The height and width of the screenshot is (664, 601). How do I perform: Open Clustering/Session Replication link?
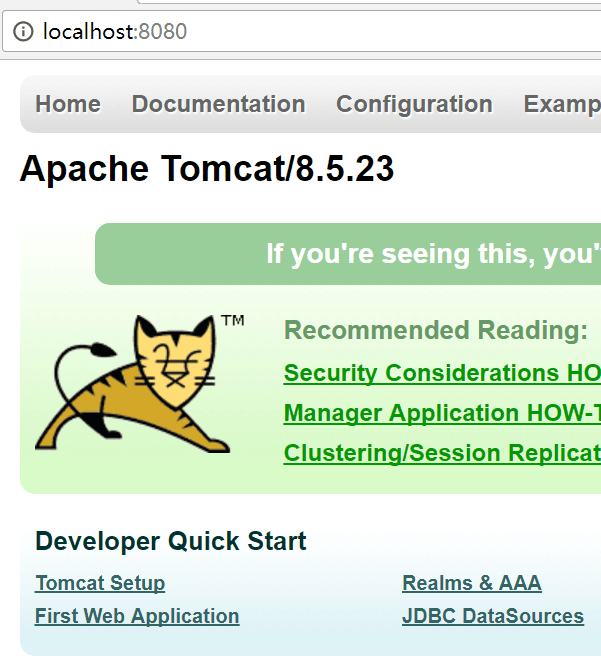tap(442, 453)
